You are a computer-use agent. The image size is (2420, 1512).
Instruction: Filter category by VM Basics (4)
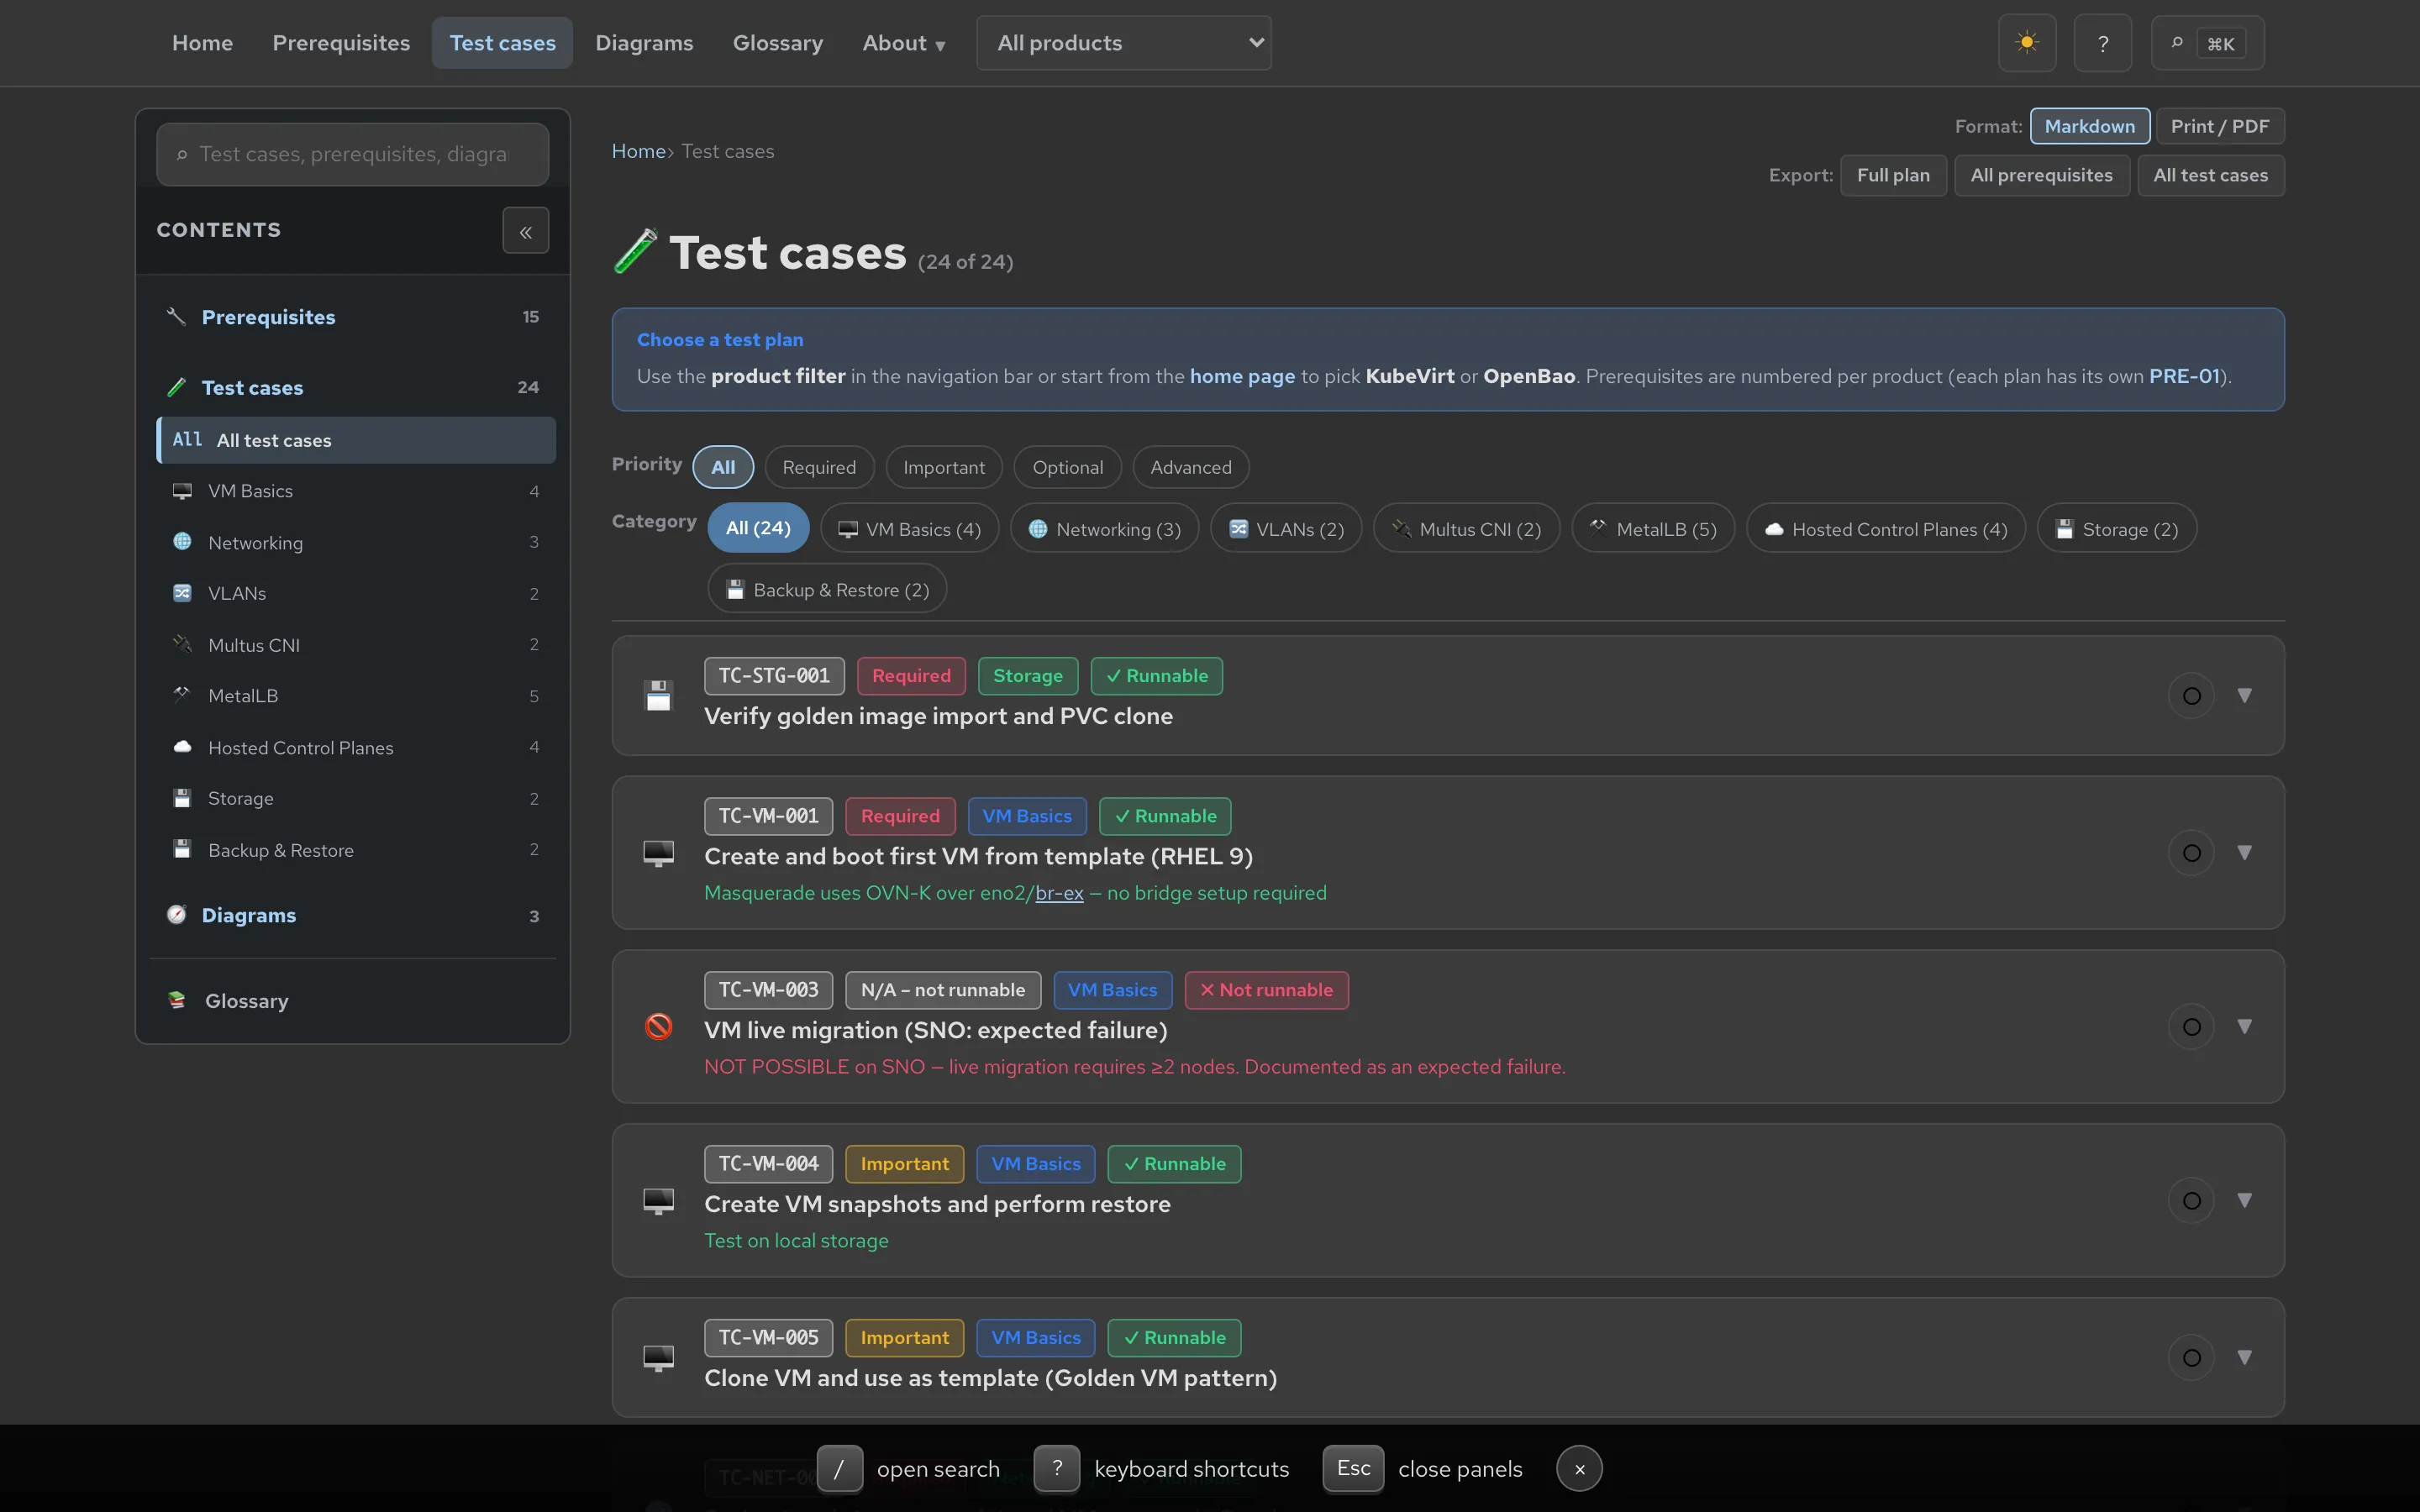909,529
